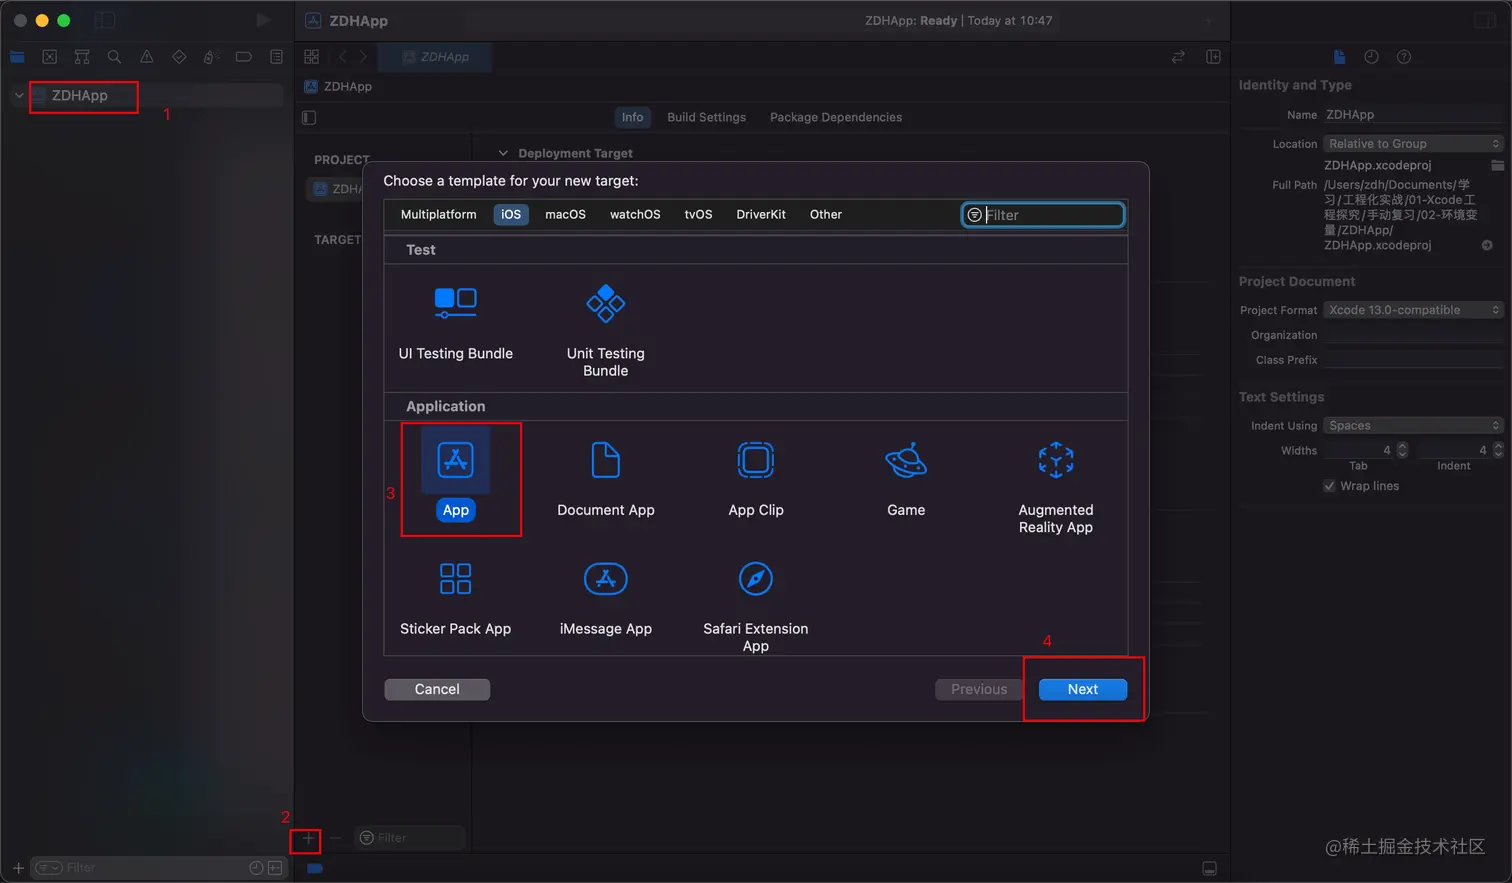This screenshot has height=883, width=1512.
Task: Open the source control navigator
Action: click(50, 57)
